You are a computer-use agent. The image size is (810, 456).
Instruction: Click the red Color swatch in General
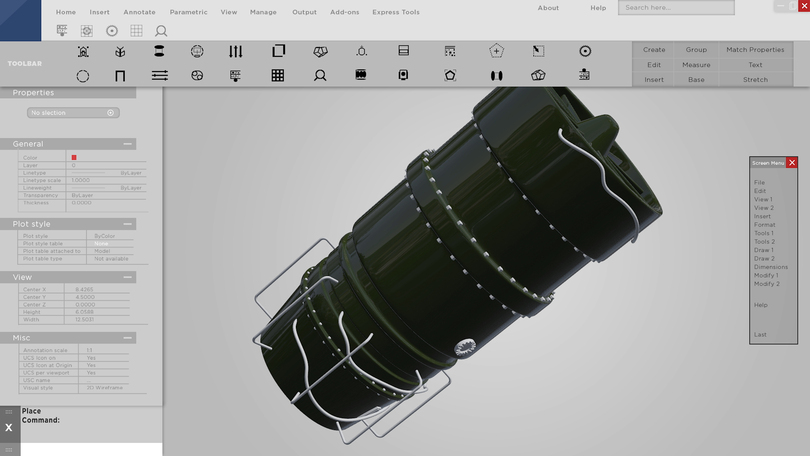click(x=74, y=157)
